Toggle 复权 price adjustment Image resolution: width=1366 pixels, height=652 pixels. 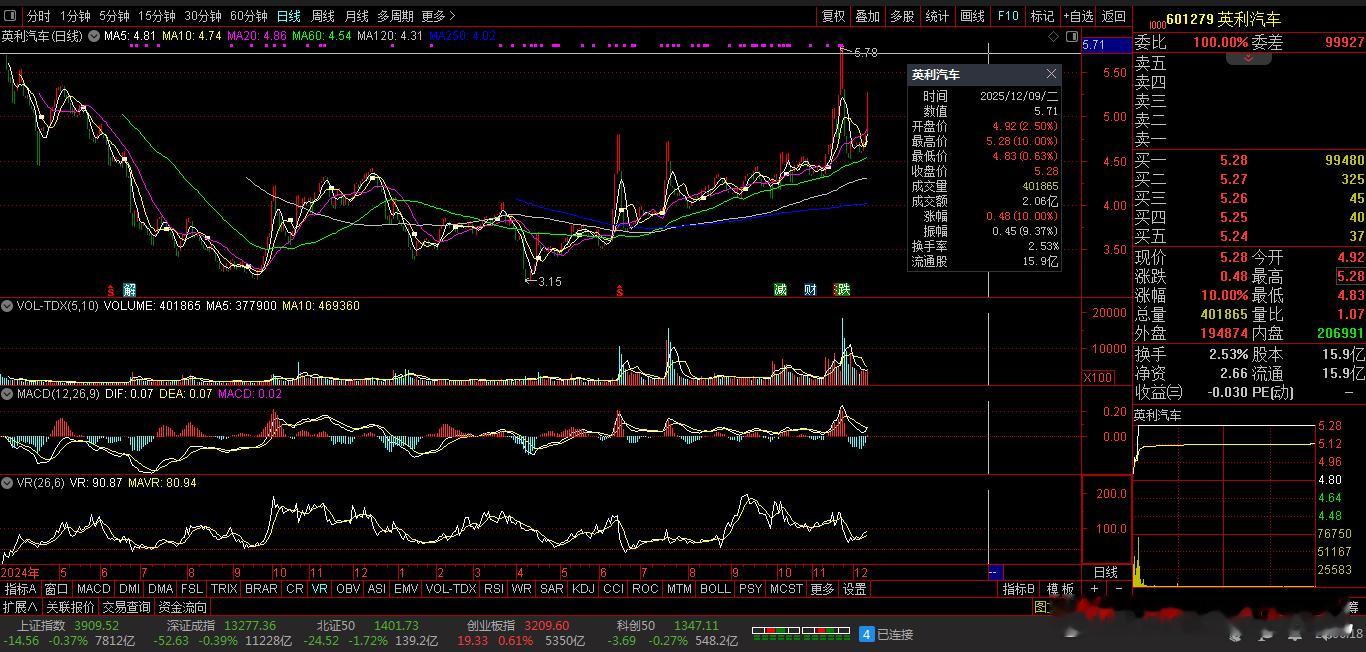coord(833,16)
